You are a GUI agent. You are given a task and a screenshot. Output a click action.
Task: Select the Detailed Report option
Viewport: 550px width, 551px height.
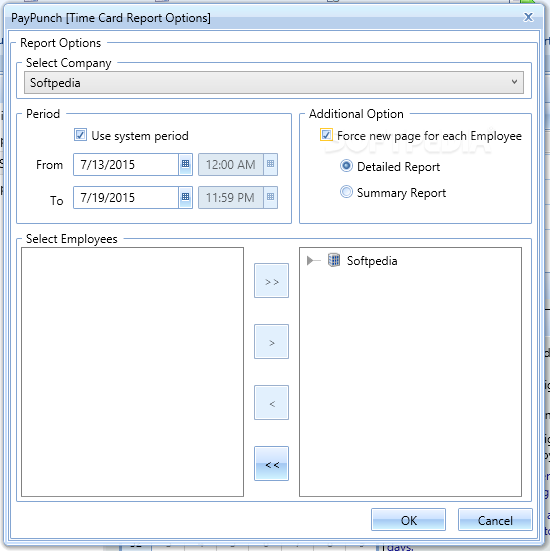coord(346,166)
